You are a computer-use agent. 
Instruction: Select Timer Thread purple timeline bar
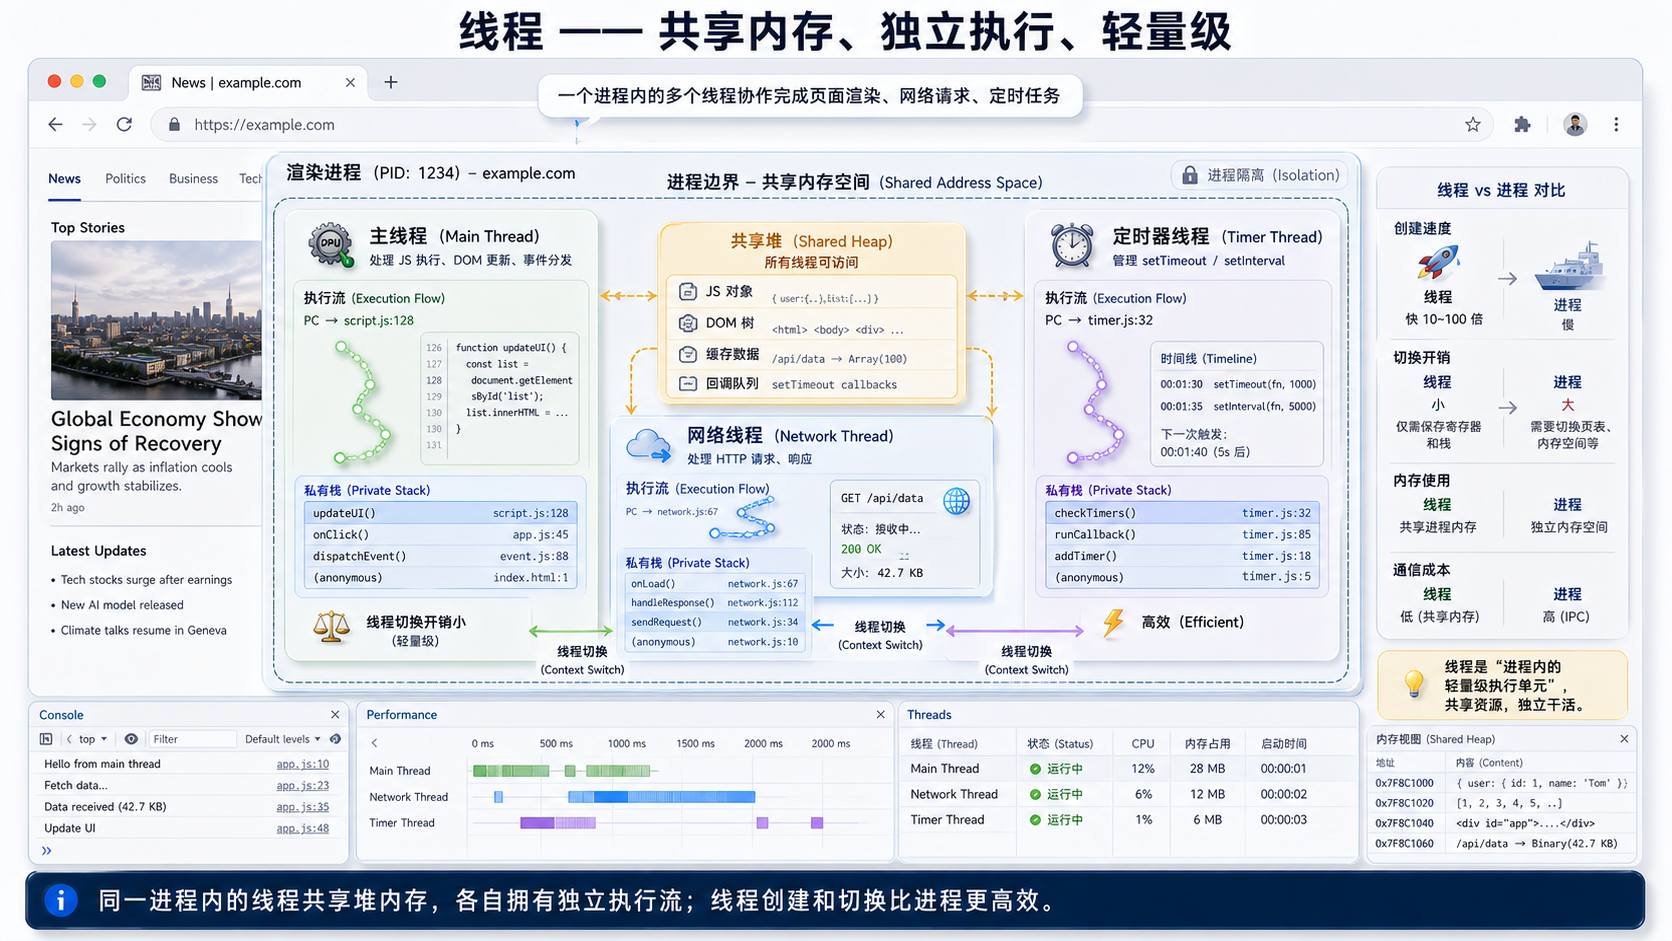558,823
